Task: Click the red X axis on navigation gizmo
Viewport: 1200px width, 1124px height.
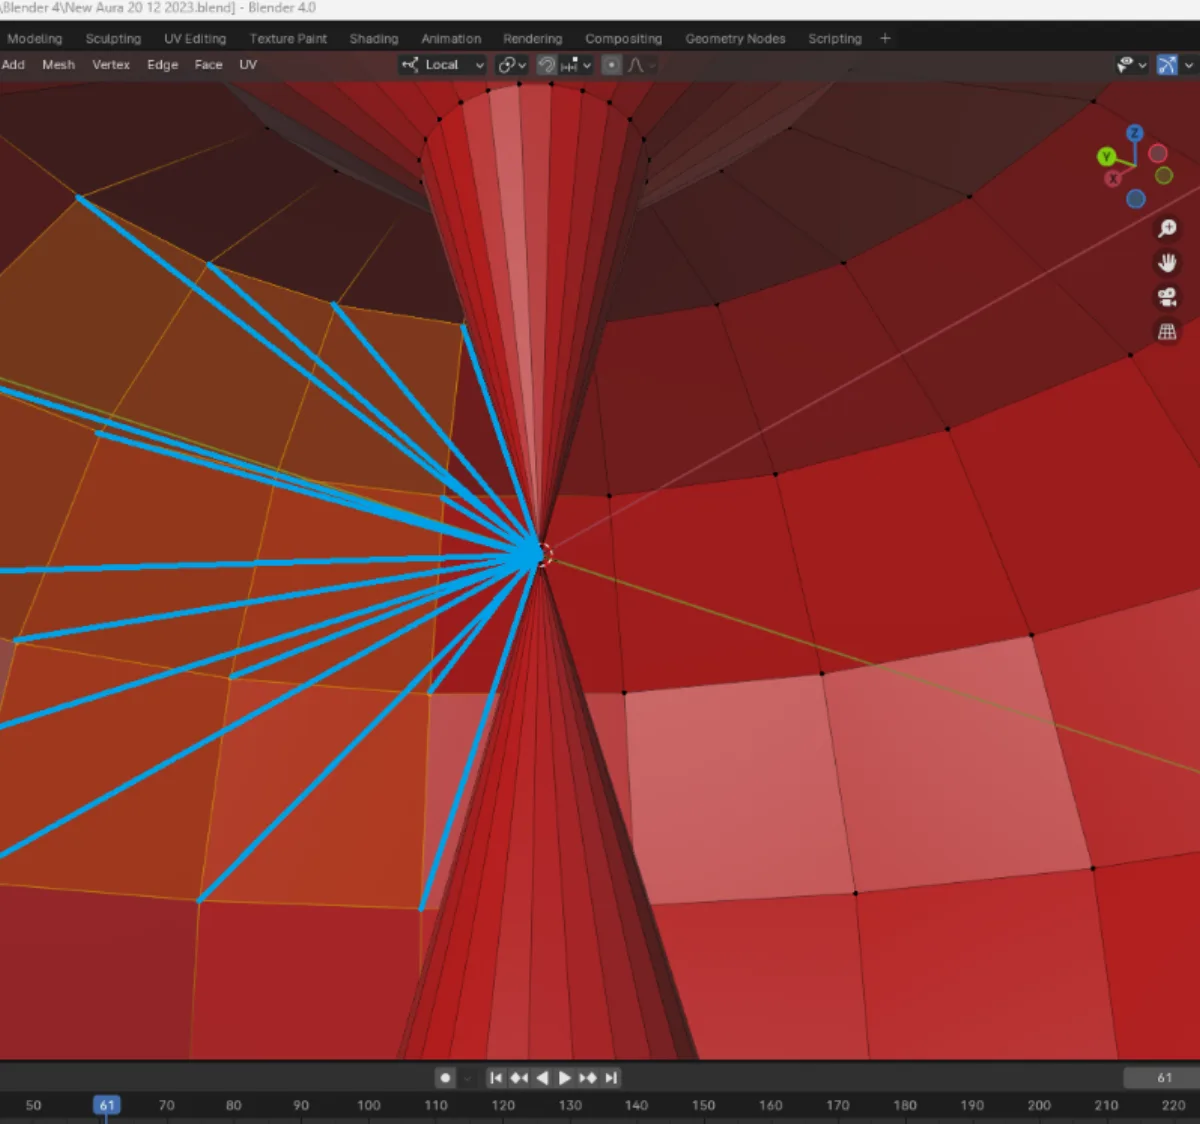Action: pos(1113,179)
